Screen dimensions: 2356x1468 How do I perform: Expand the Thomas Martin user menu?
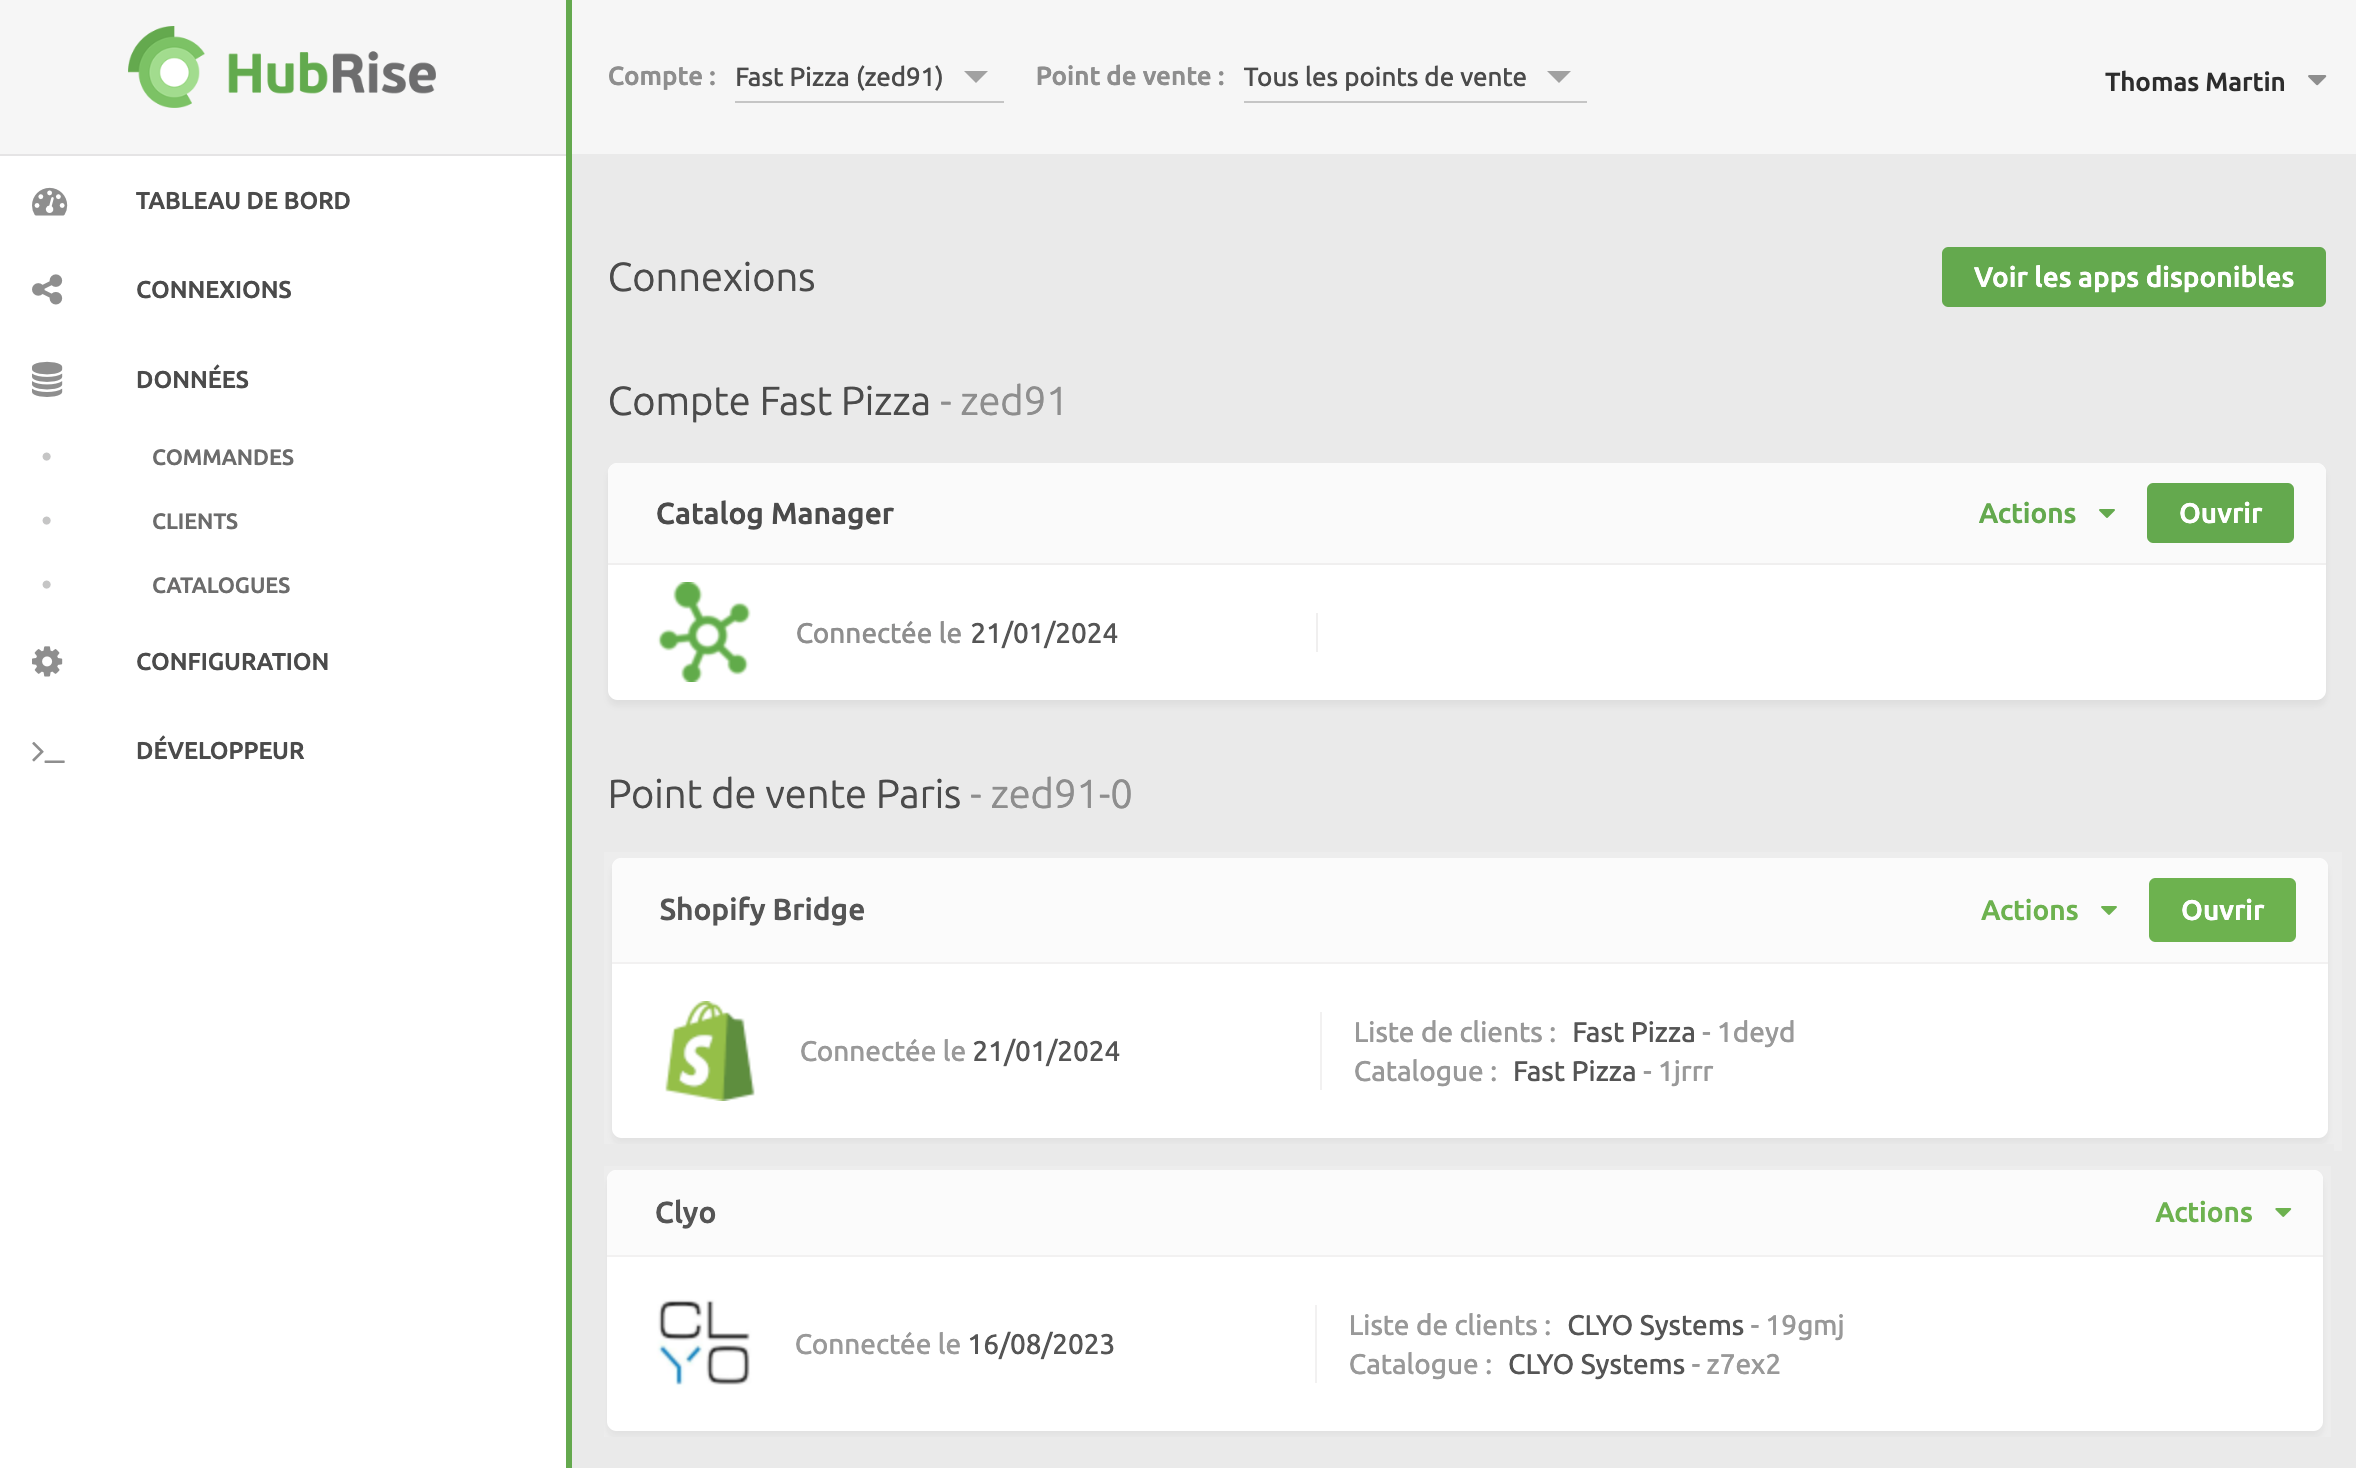(x=2215, y=81)
